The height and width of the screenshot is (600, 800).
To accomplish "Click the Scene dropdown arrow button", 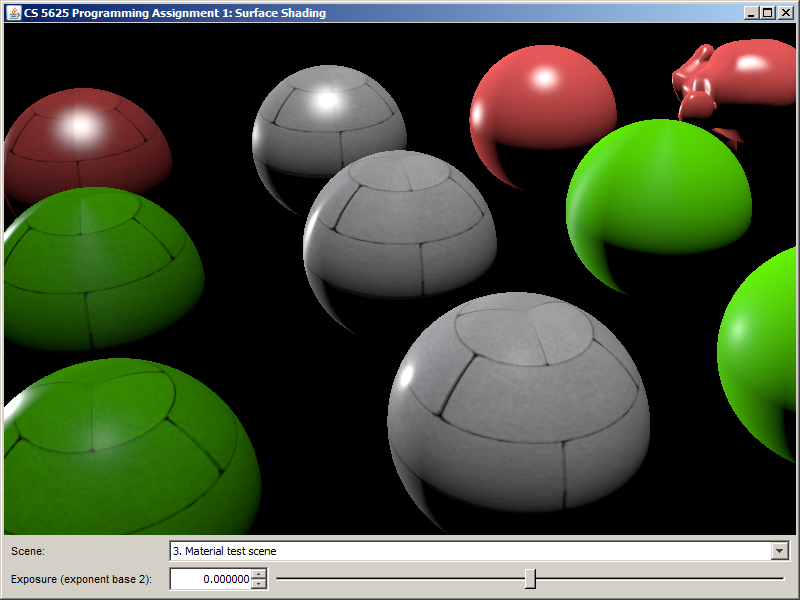I will 780,551.
